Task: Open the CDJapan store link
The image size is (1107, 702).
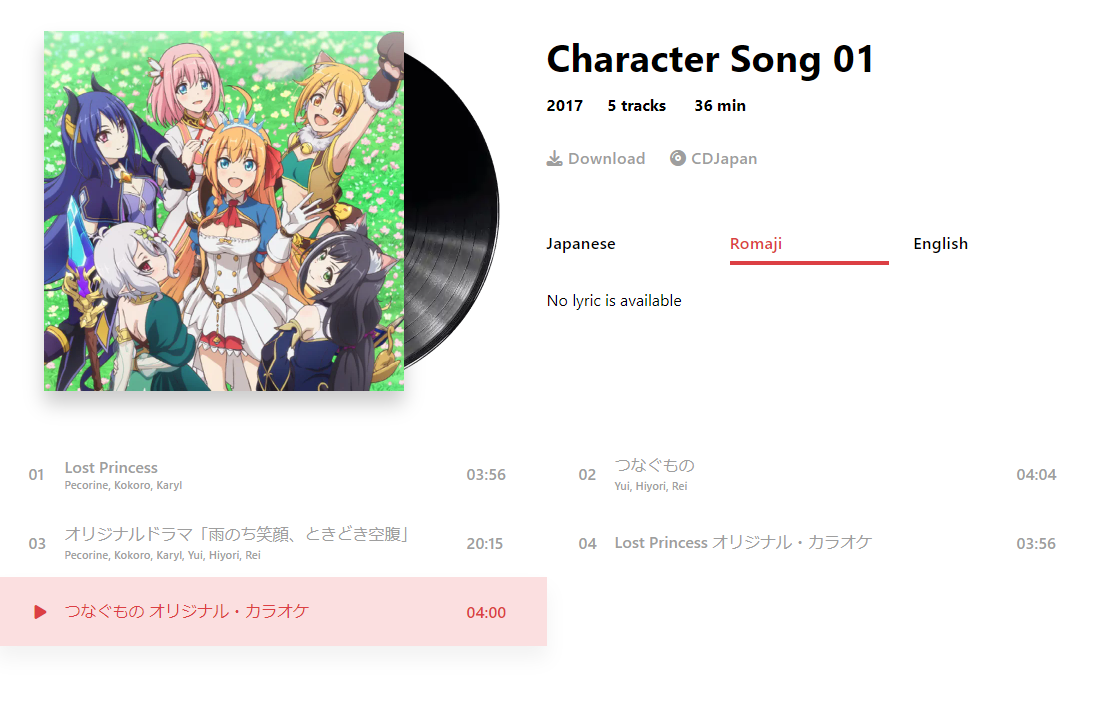Action: coord(713,158)
